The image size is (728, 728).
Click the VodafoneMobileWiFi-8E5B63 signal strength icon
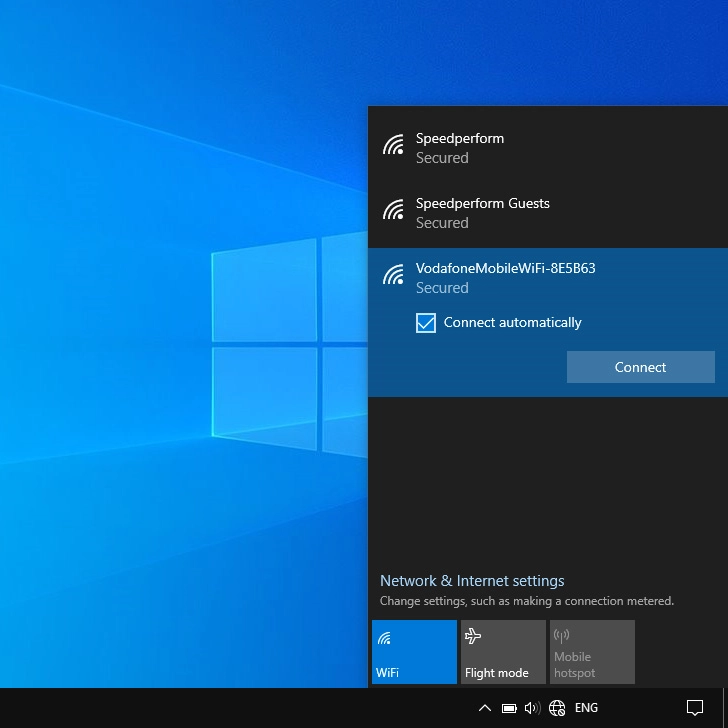tap(393, 276)
